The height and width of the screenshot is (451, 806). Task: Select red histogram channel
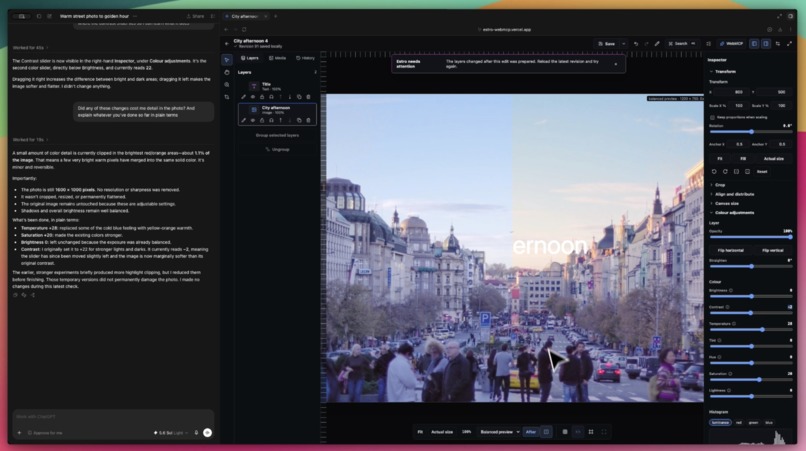[739, 423]
